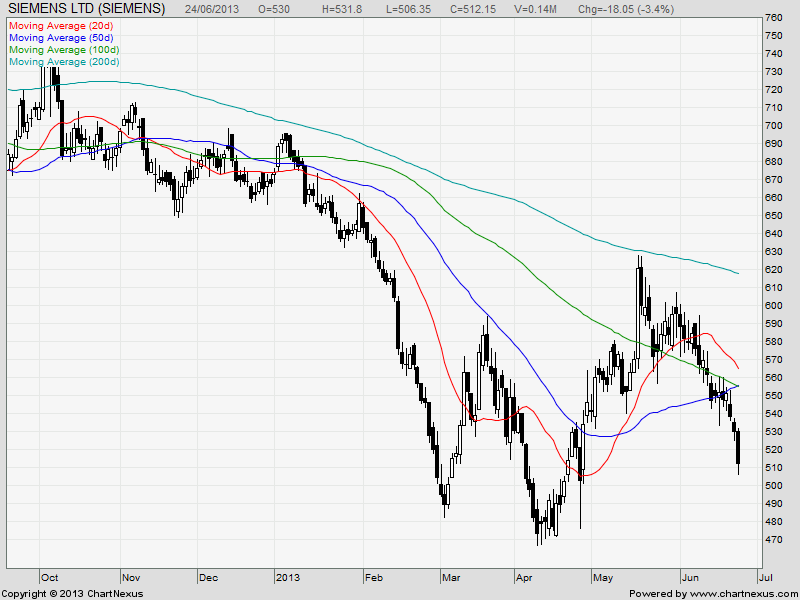The image size is (800, 600).
Task: Click the Feb label on time axis
Action: click(x=374, y=578)
